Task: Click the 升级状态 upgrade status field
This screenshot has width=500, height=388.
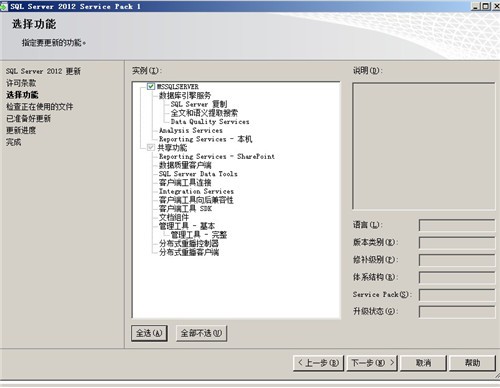Action: pos(457,312)
